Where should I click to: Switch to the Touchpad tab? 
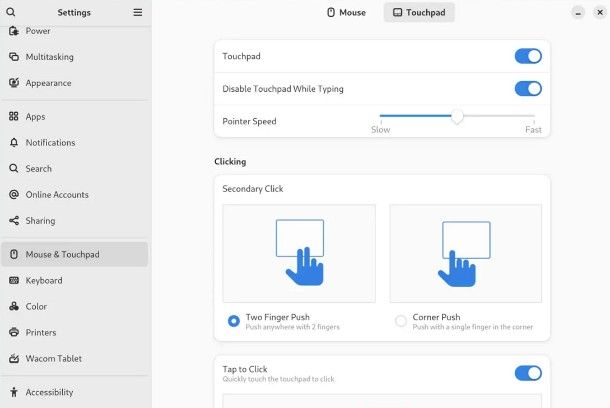coord(419,12)
